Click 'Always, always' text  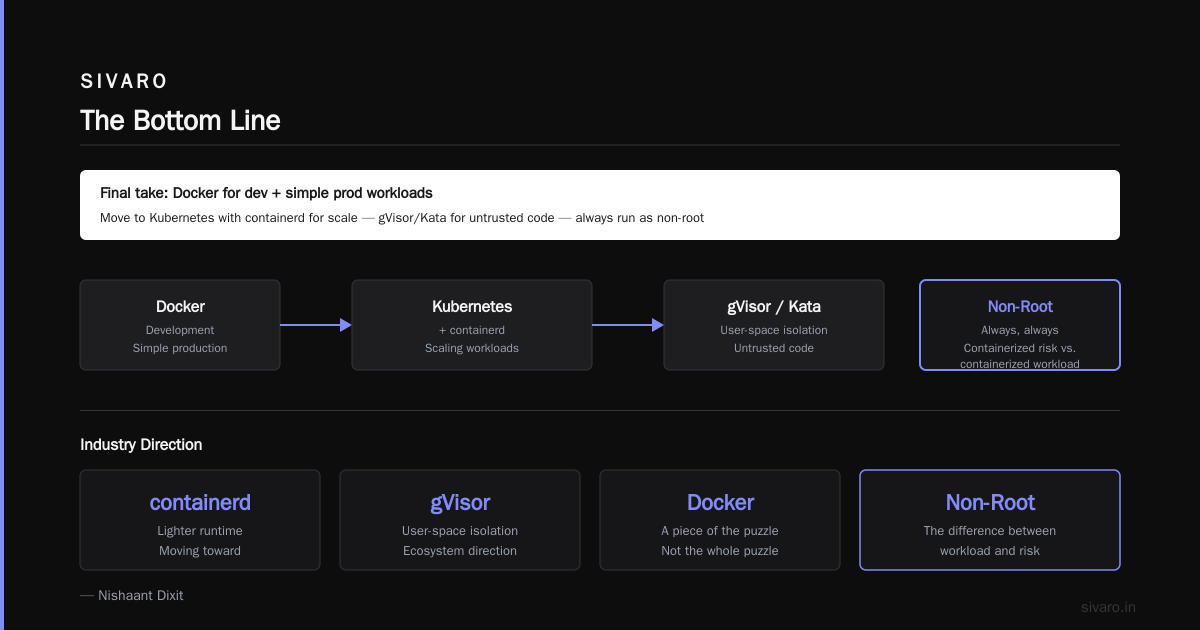click(x=1020, y=330)
